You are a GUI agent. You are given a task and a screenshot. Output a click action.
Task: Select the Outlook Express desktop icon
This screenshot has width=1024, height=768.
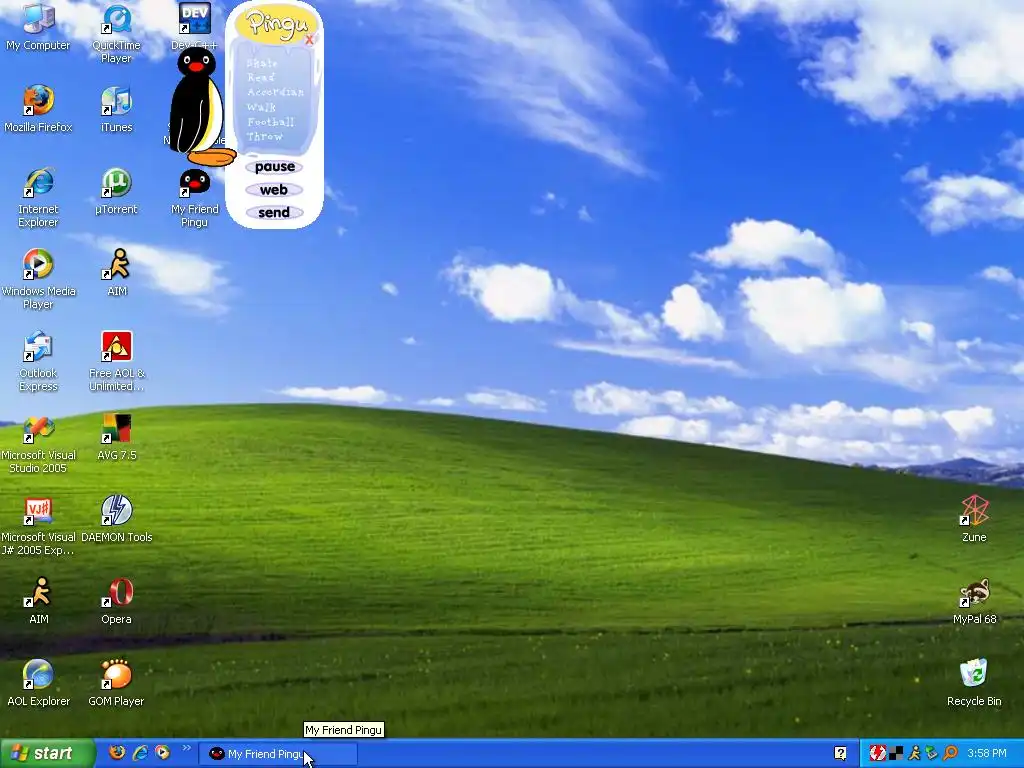click(x=38, y=361)
